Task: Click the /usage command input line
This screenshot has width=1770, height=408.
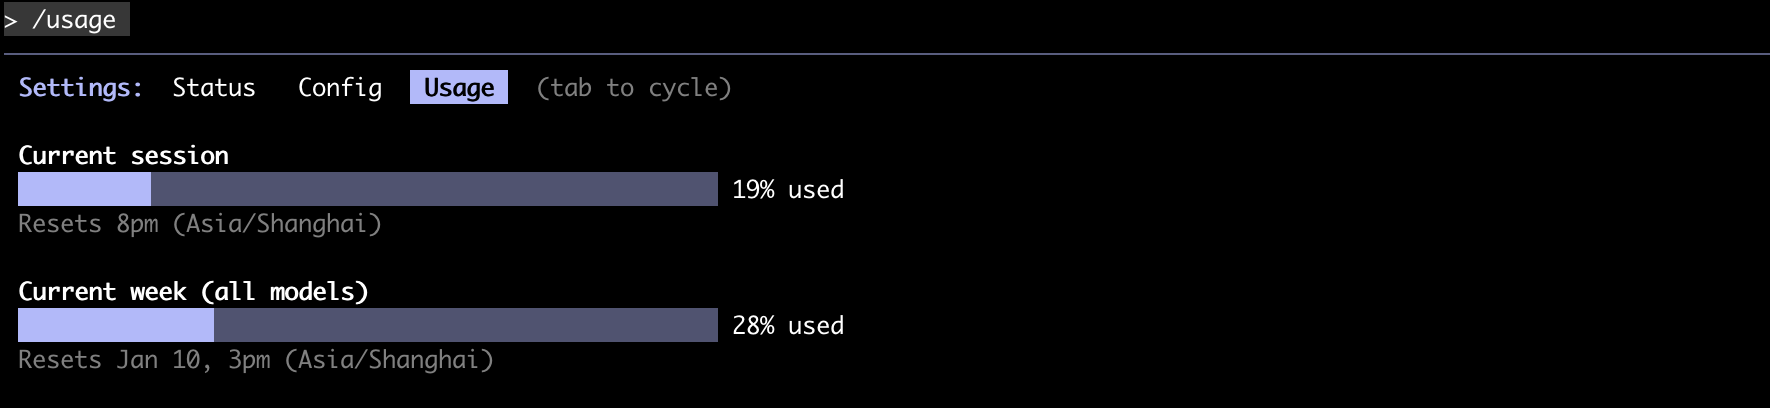Action: tap(67, 19)
